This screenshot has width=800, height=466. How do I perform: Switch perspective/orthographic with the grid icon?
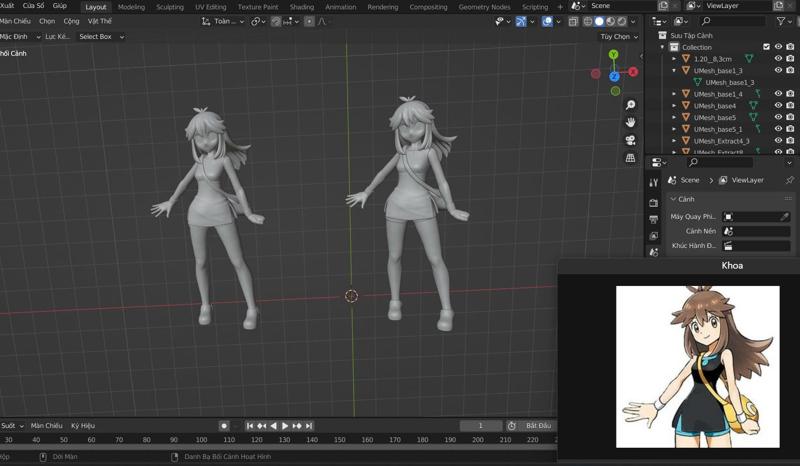click(630, 158)
